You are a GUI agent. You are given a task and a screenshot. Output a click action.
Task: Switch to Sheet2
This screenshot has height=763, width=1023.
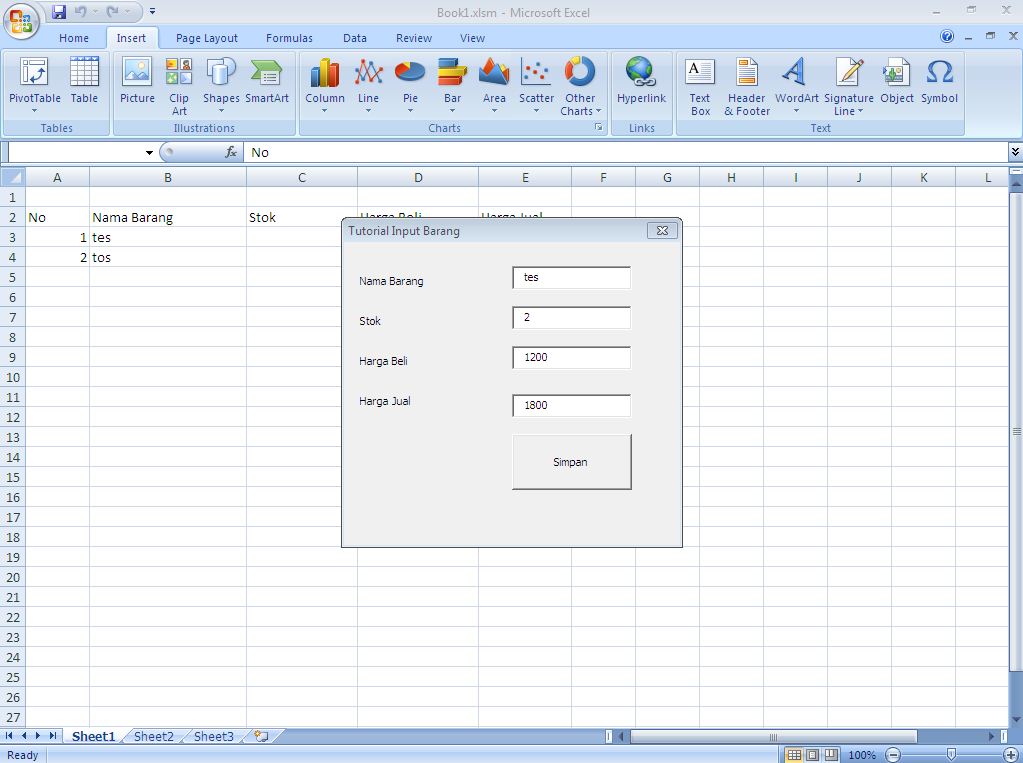click(x=152, y=736)
